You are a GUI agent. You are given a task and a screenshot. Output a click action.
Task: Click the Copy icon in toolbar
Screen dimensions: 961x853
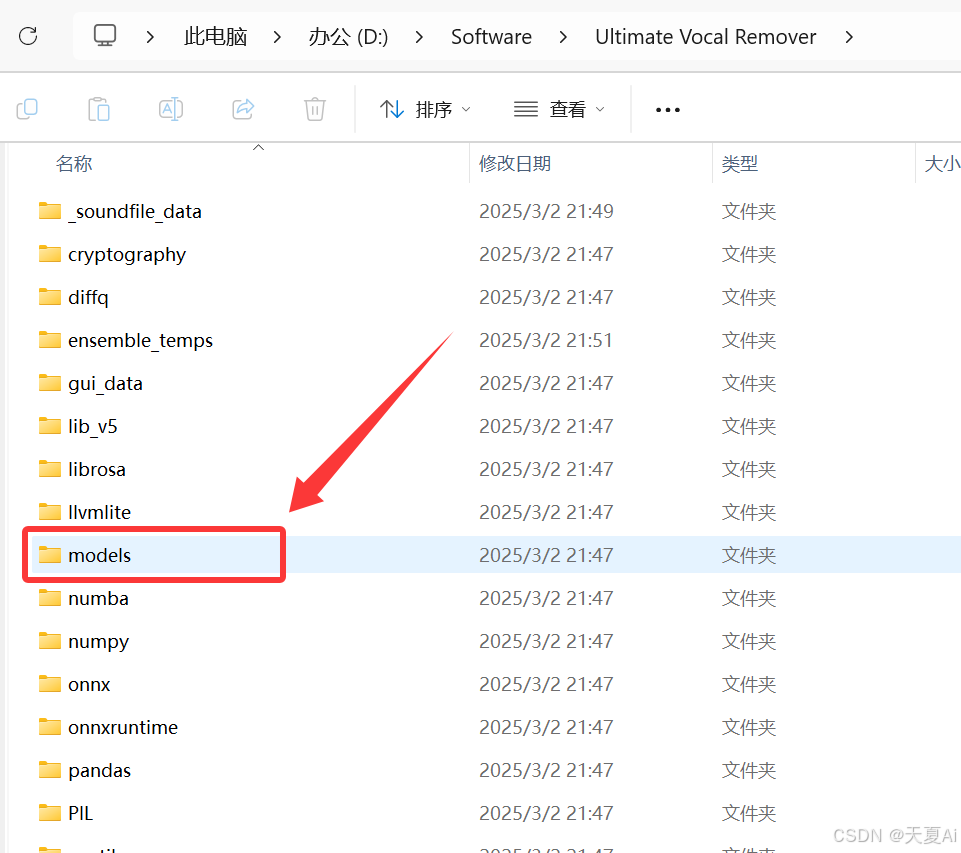pyautogui.click(x=27, y=109)
